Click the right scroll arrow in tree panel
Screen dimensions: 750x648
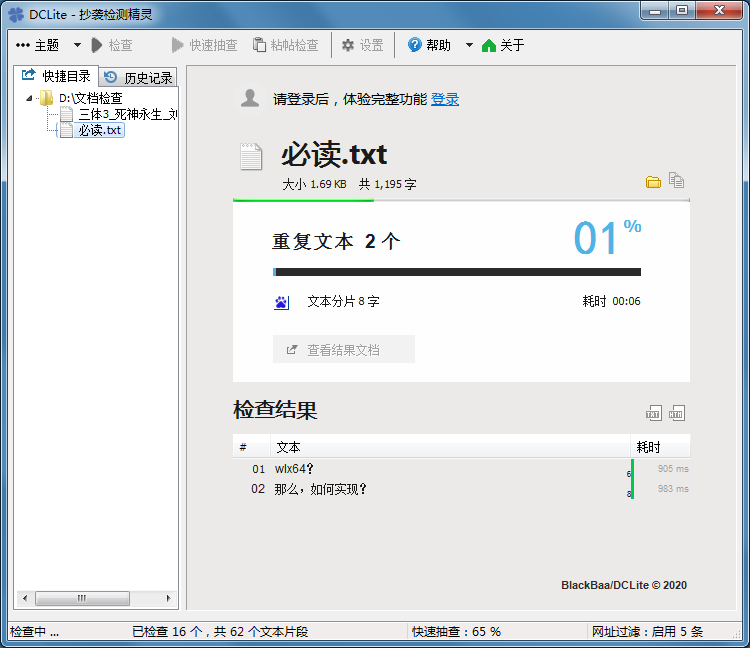coord(168,598)
